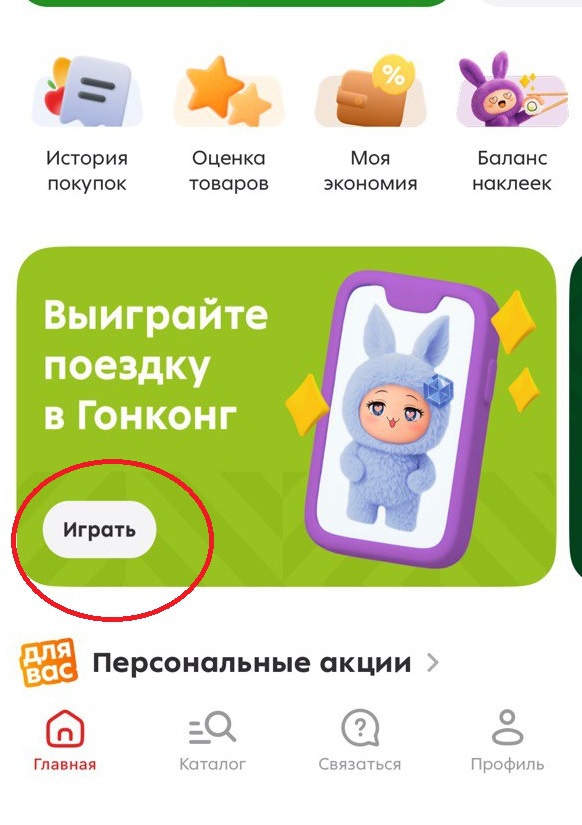Click the Для вас orange badge
The height and width of the screenshot is (825, 582).
[x=48, y=663]
